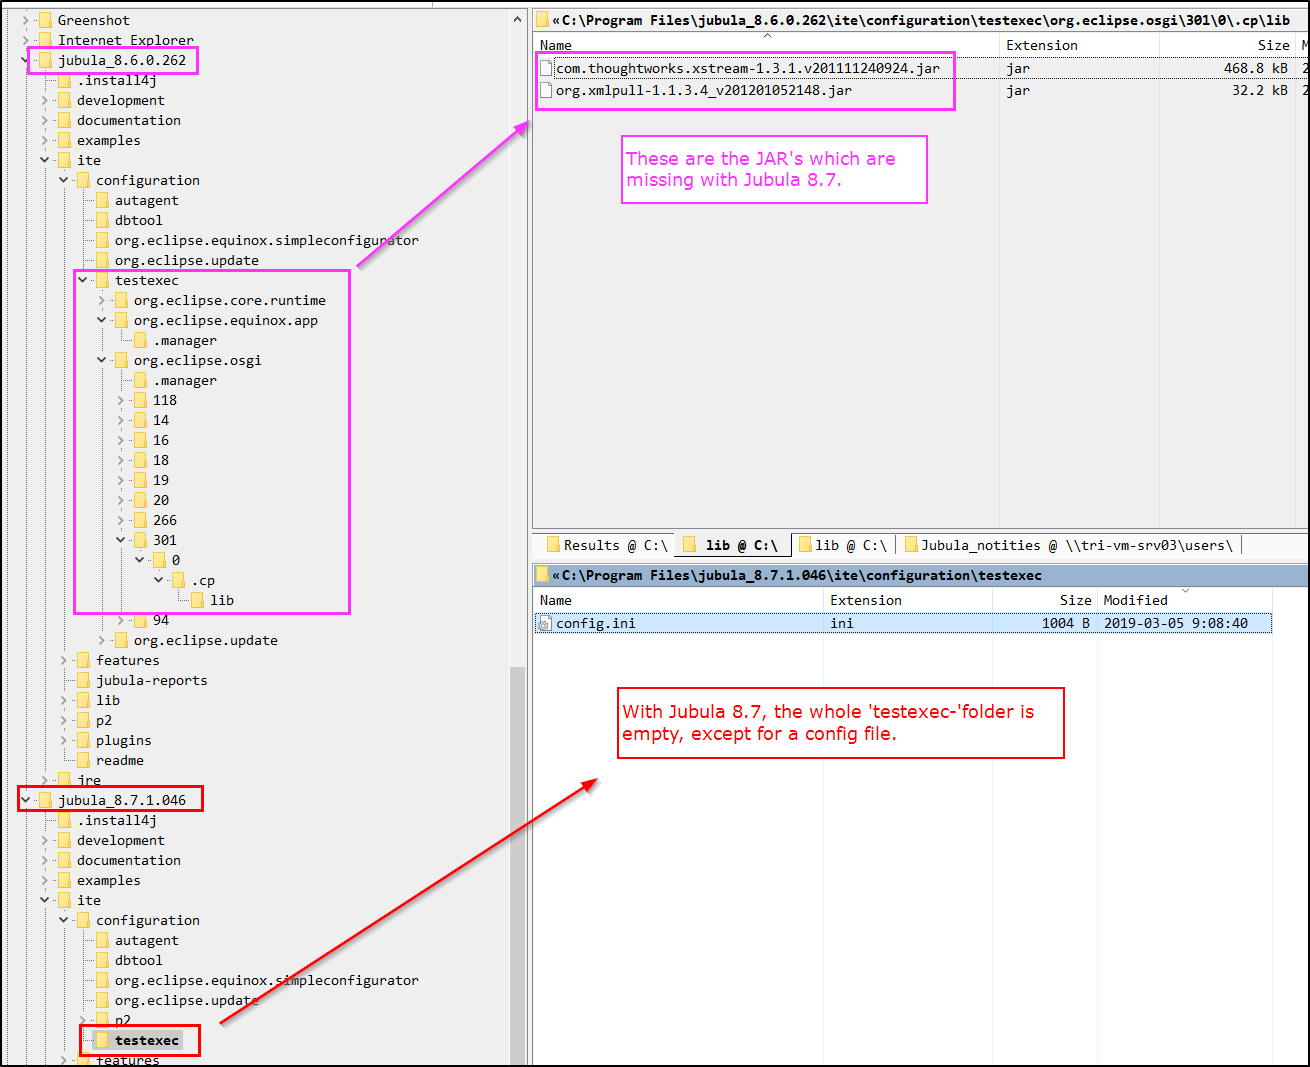Screen dimensions: 1310x1067
Task: Sort top pane by Name column
Action: pyautogui.click(x=766, y=45)
